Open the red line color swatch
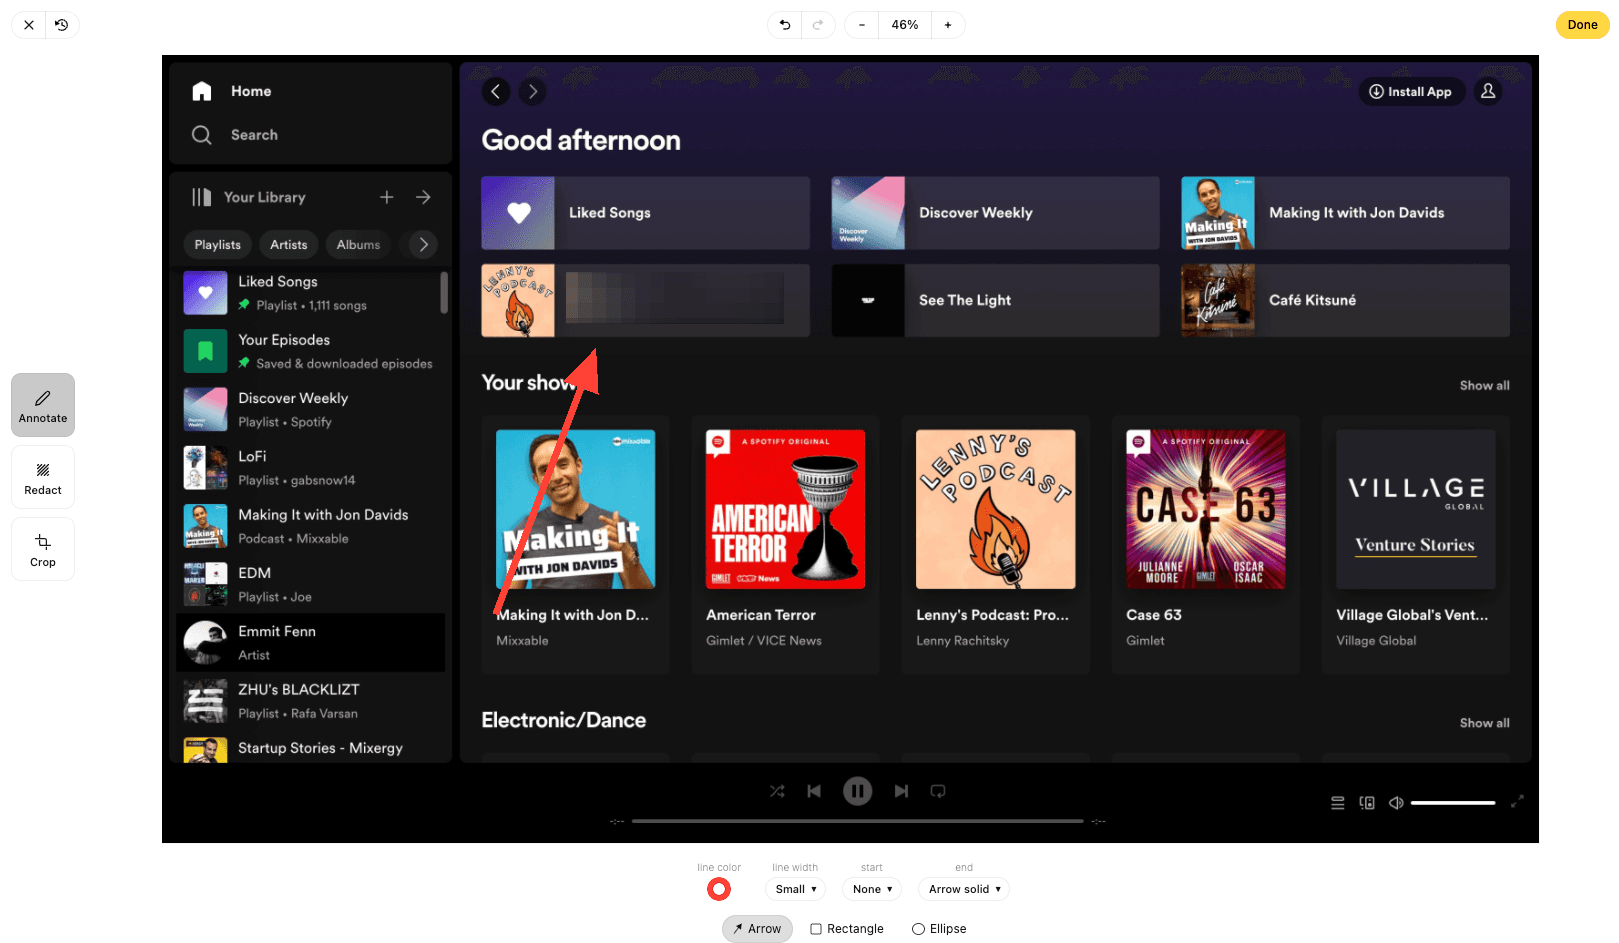This screenshot has height=943, width=1619. click(x=719, y=889)
